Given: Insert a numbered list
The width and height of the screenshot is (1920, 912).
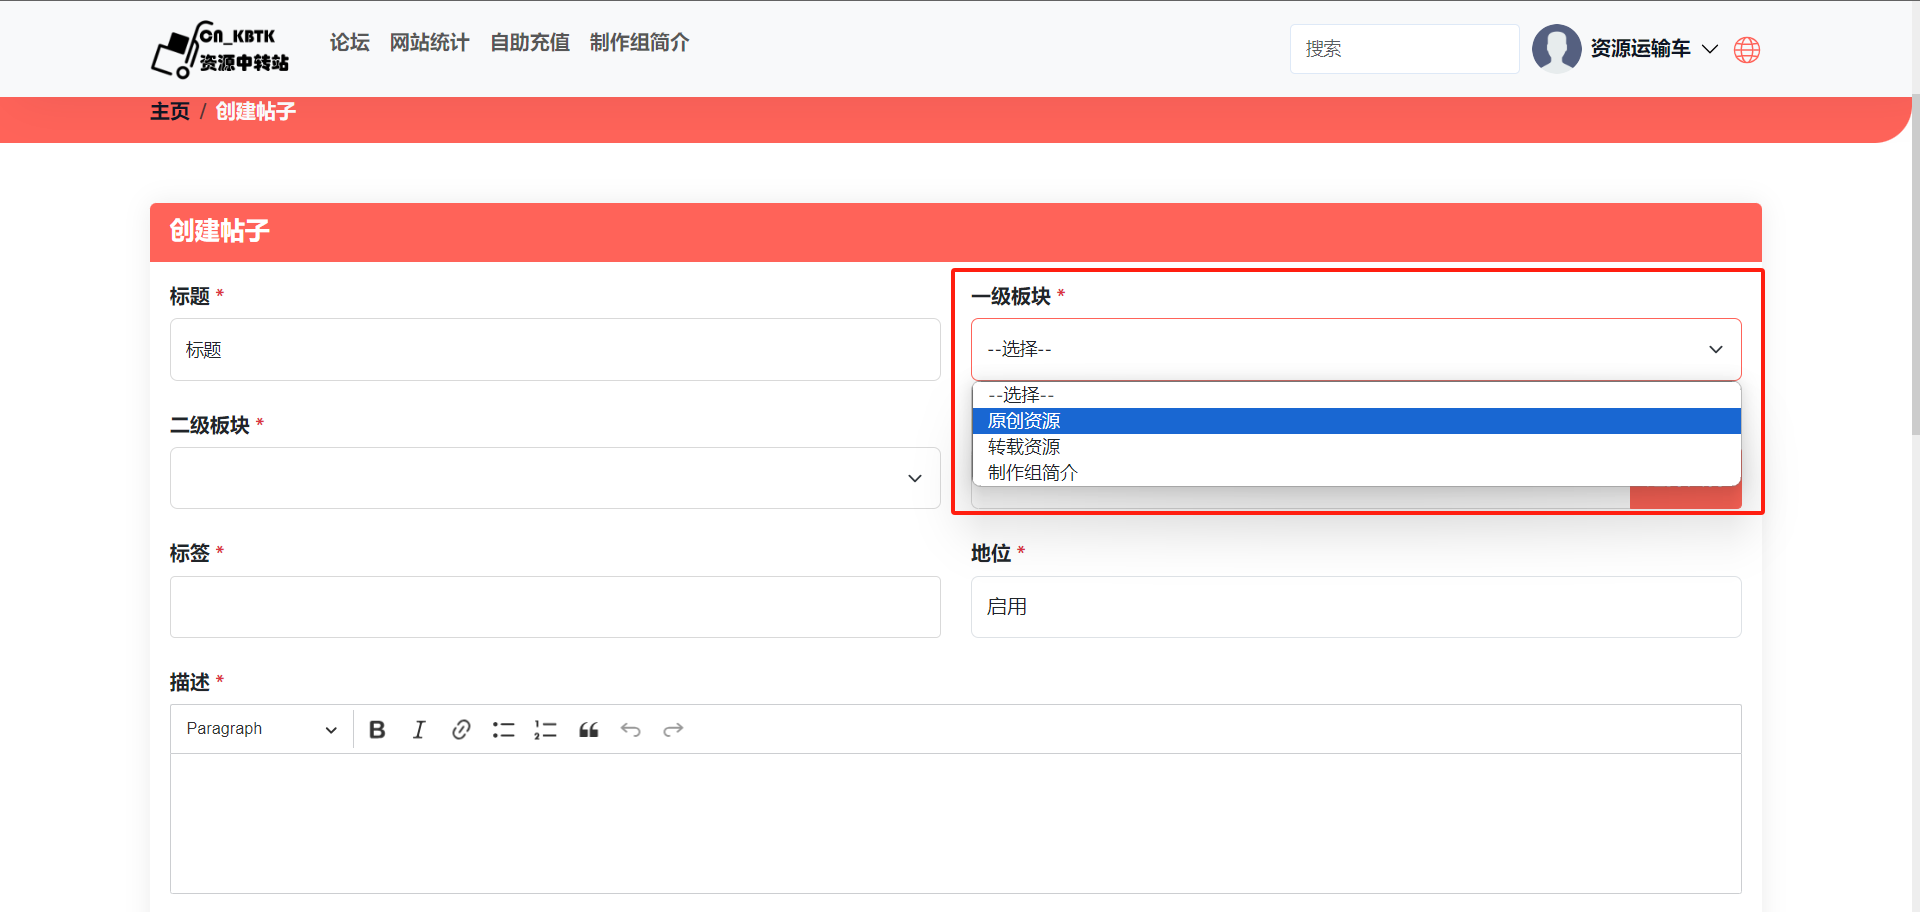Looking at the screenshot, I should (x=545, y=730).
